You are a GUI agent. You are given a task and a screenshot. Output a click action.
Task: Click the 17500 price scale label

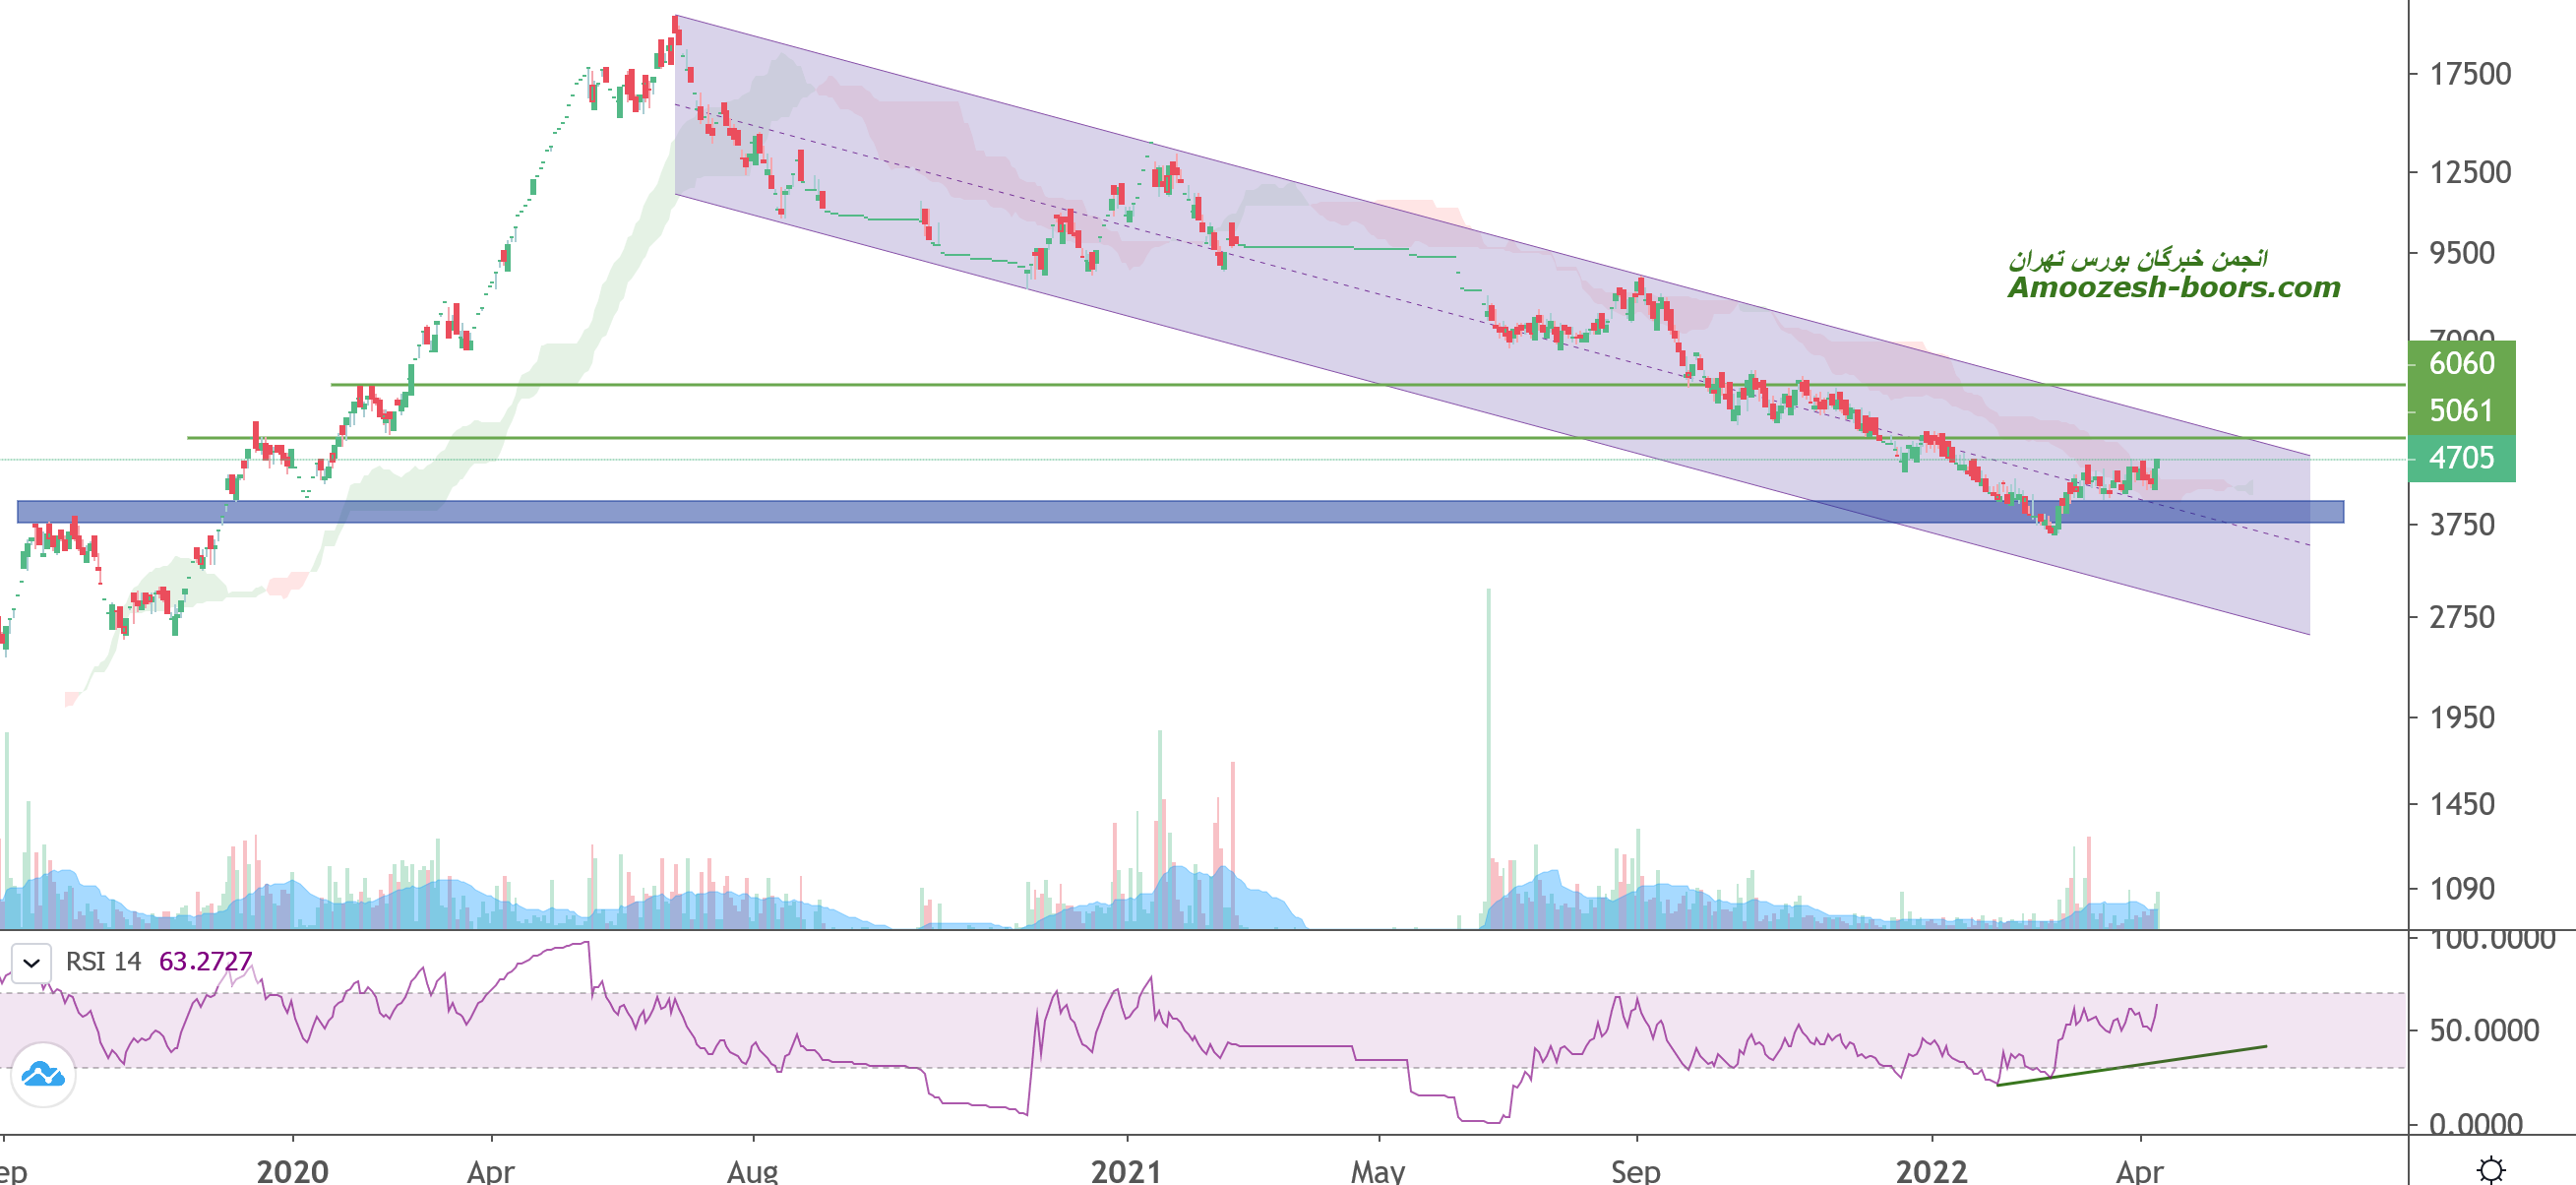pyautogui.click(x=2470, y=74)
